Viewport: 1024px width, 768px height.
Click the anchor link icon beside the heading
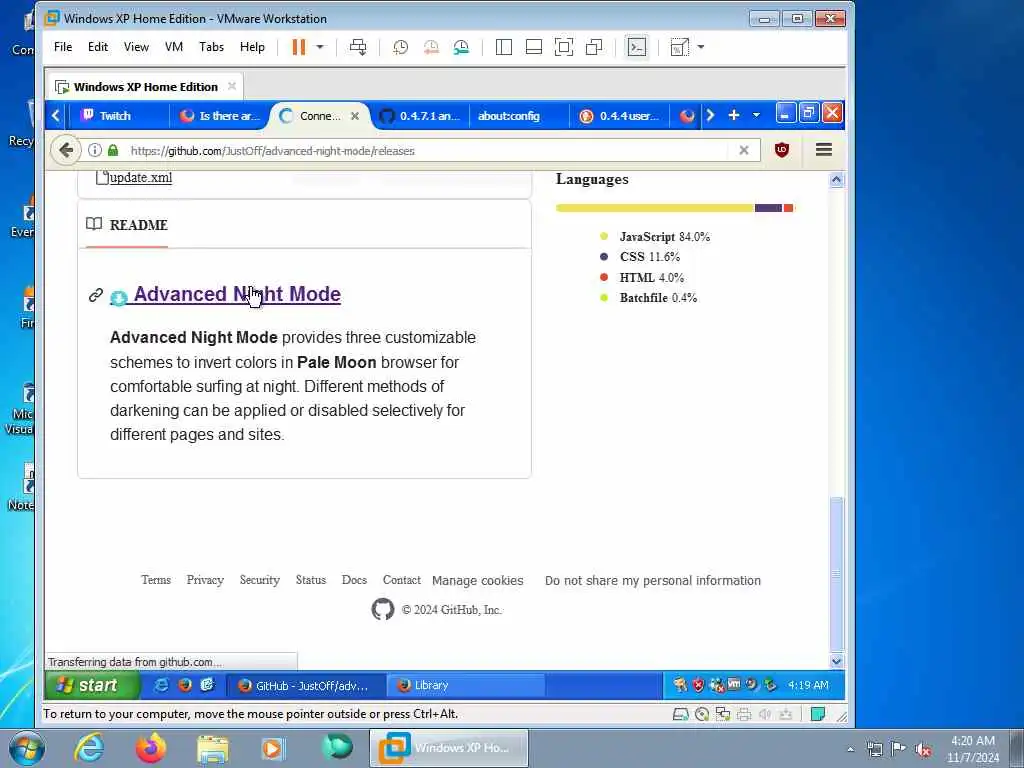coord(96,295)
